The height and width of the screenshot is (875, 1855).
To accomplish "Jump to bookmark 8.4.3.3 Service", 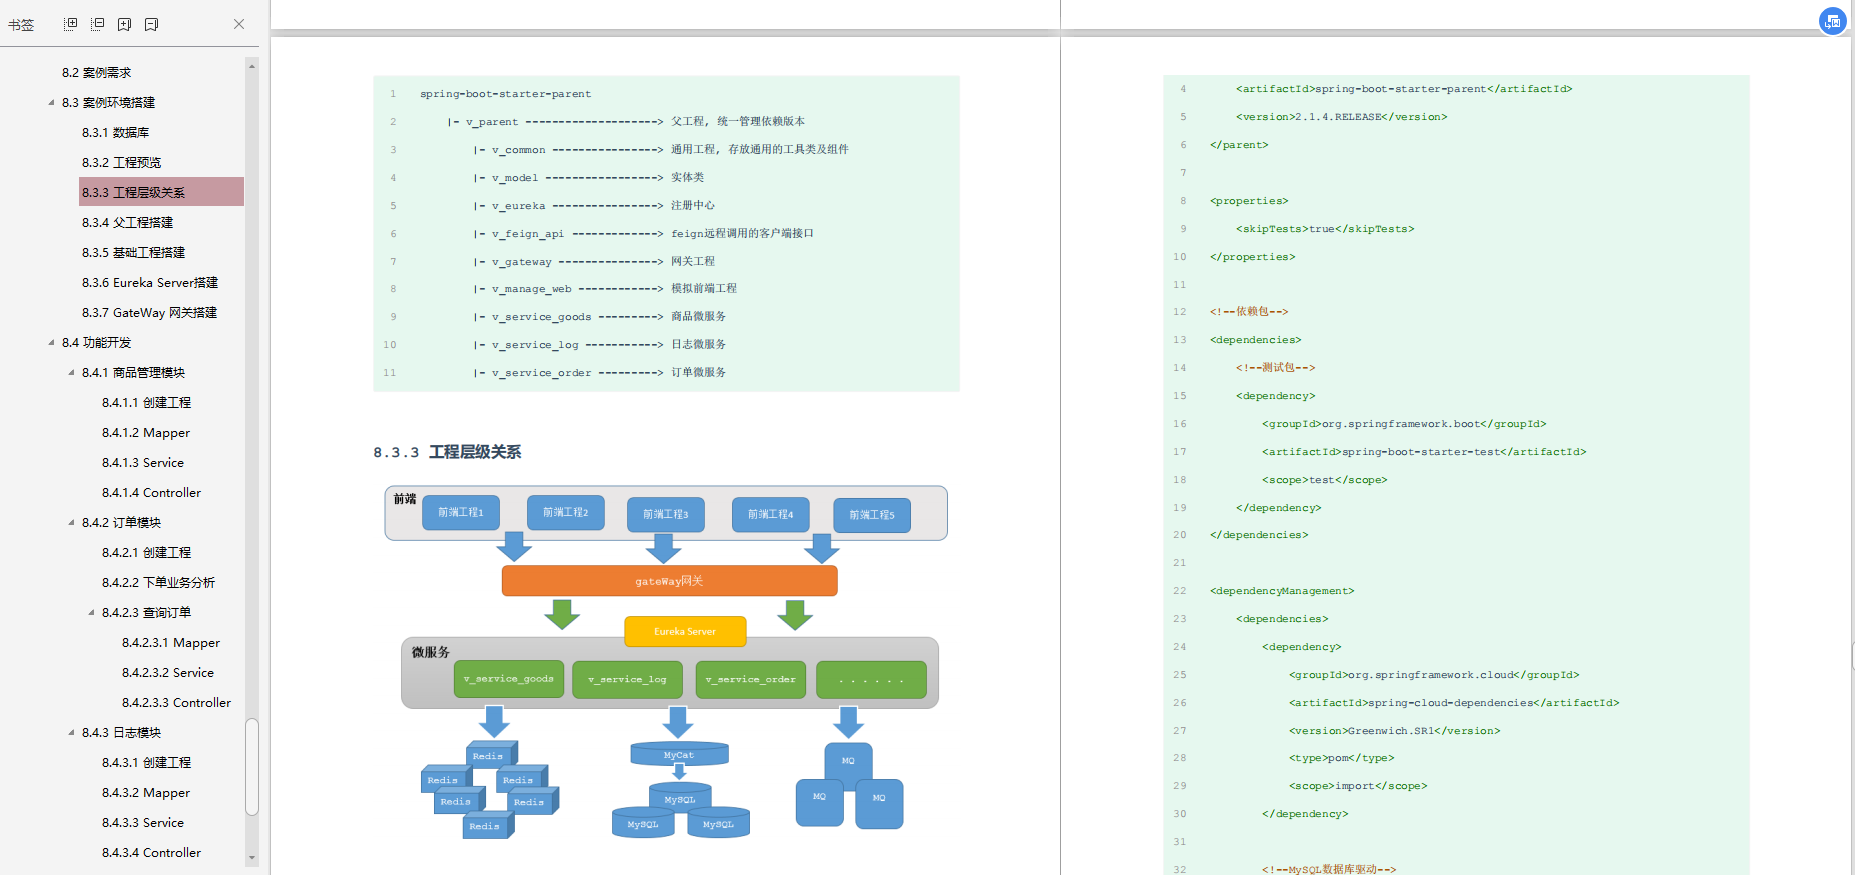I will 143,822.
